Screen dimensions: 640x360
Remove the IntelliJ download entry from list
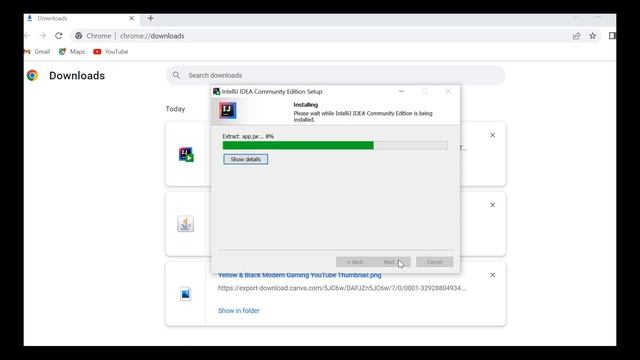pos(493,135)
